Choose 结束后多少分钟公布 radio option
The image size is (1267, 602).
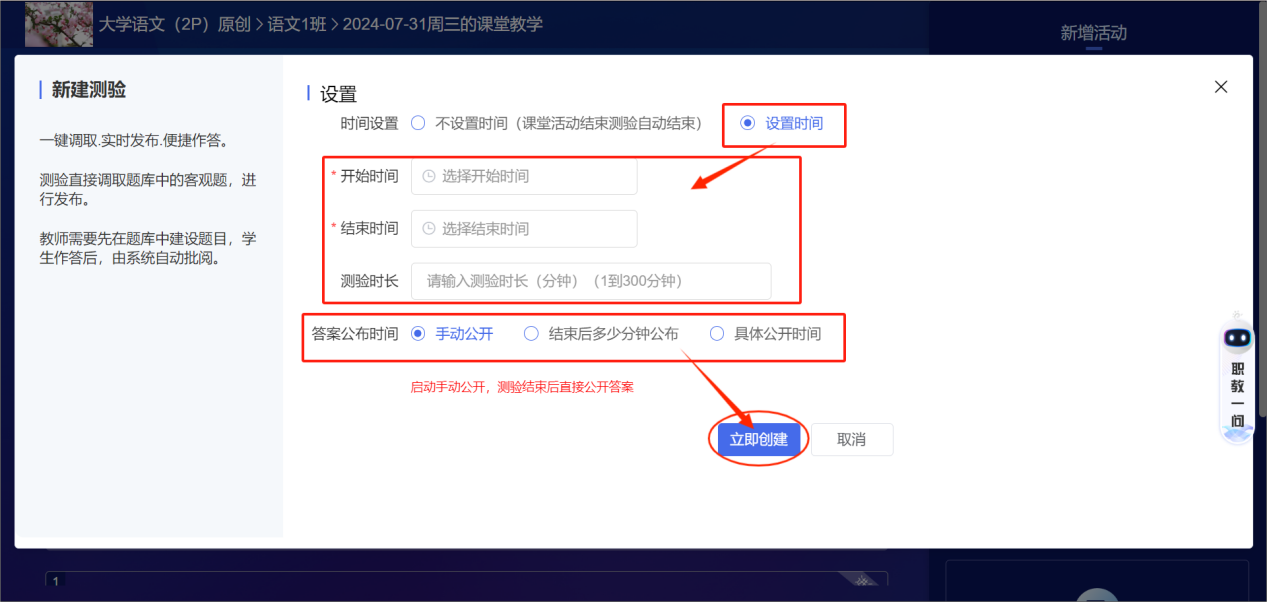point(531,334)
